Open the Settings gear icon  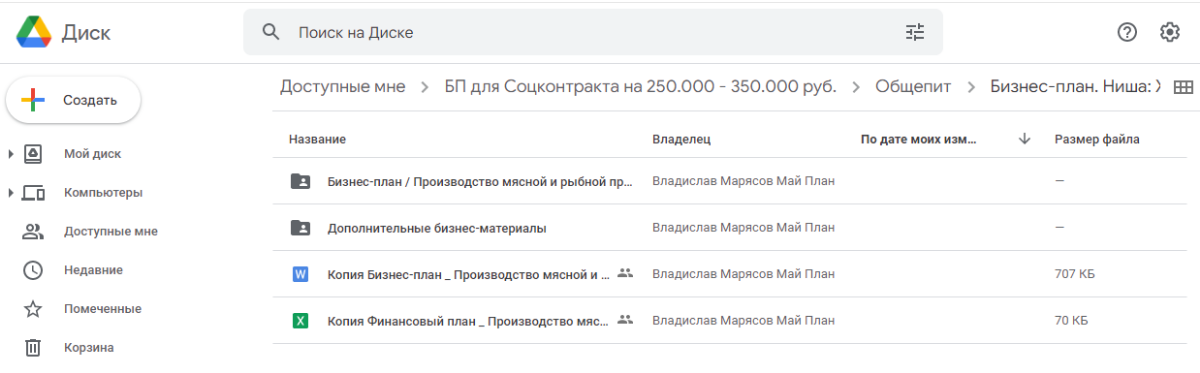[x=1170, y=32]
